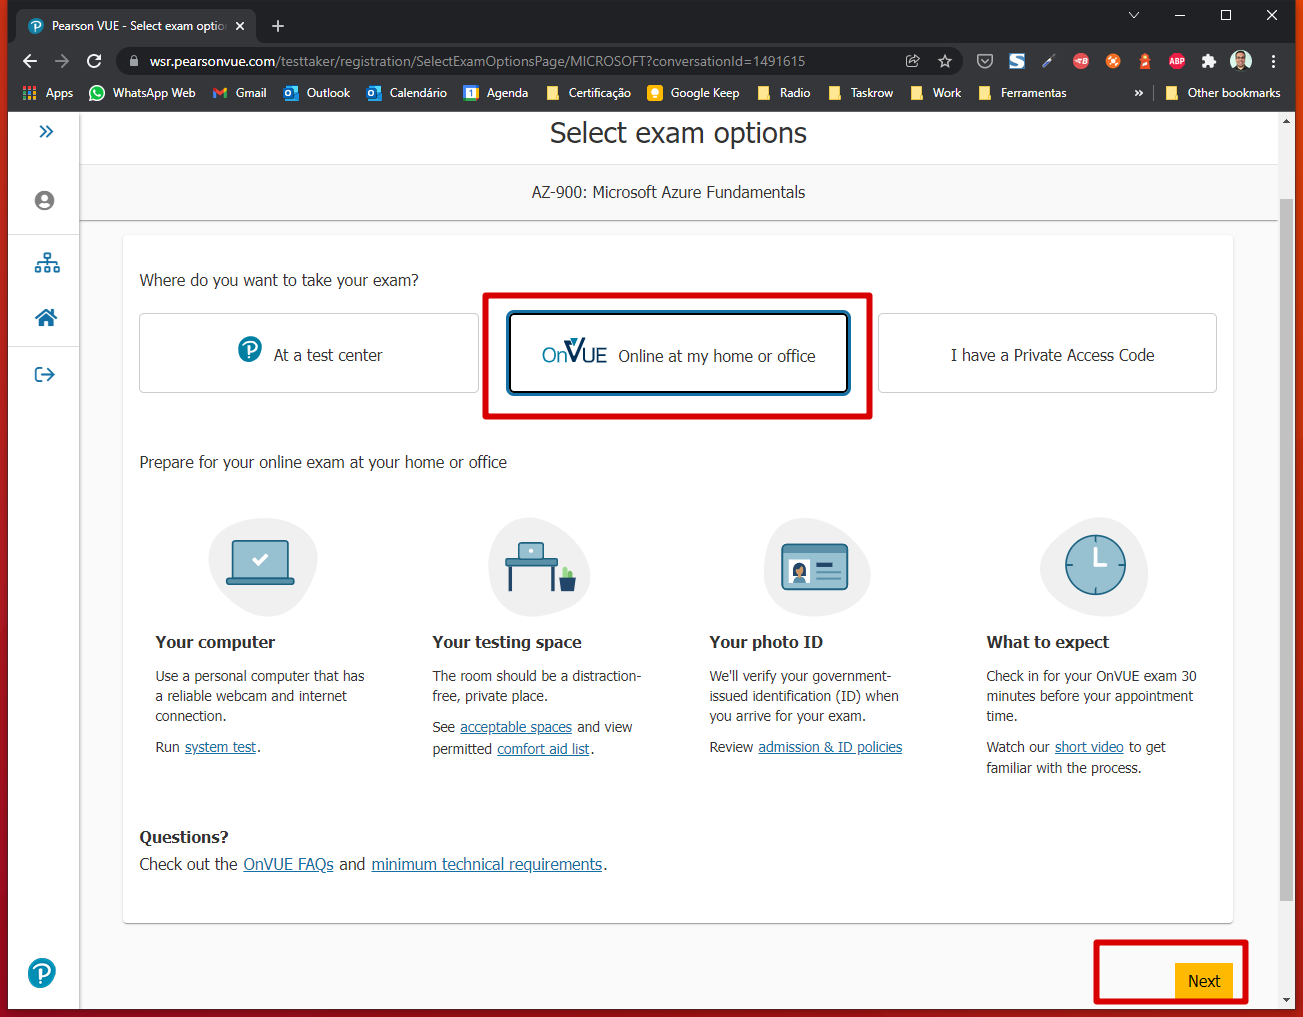Open the Certificação bookmarks folder
Image resolution: width=1303 pixels, height=1017 pixels.
click(589, 93)
